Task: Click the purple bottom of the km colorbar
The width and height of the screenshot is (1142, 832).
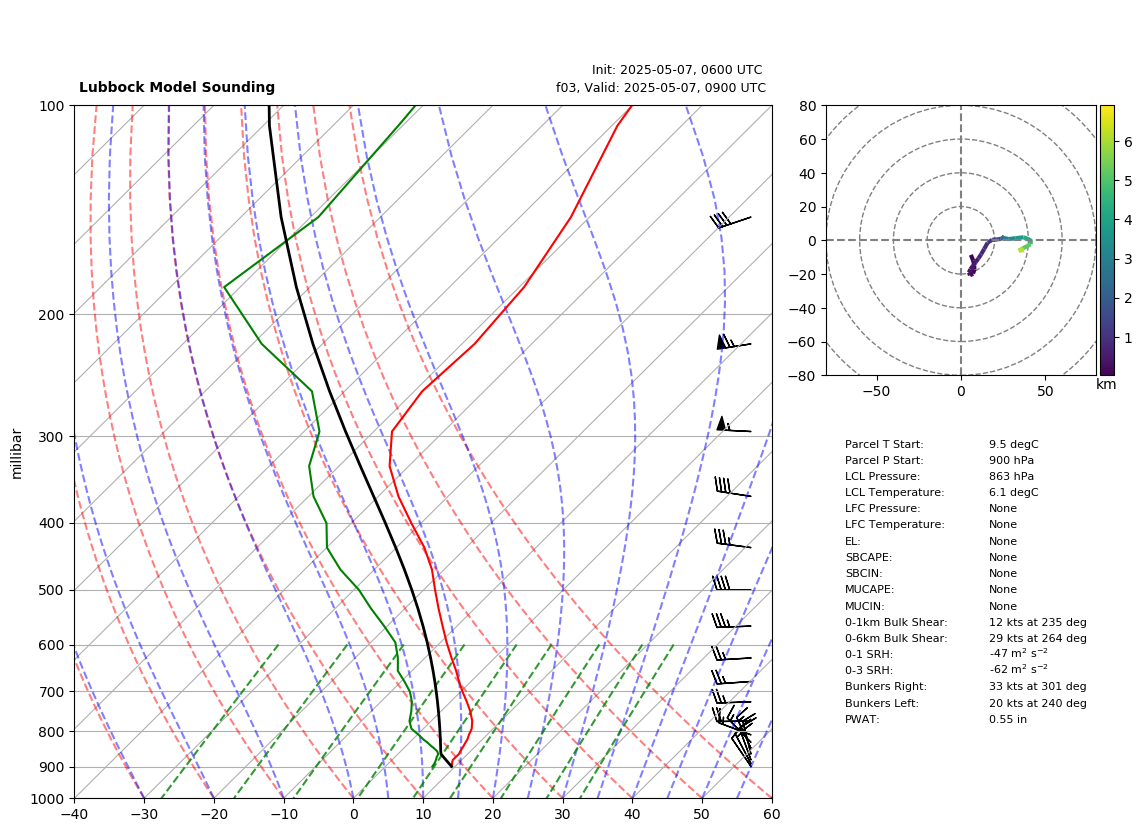Action: coord(1106,370)
